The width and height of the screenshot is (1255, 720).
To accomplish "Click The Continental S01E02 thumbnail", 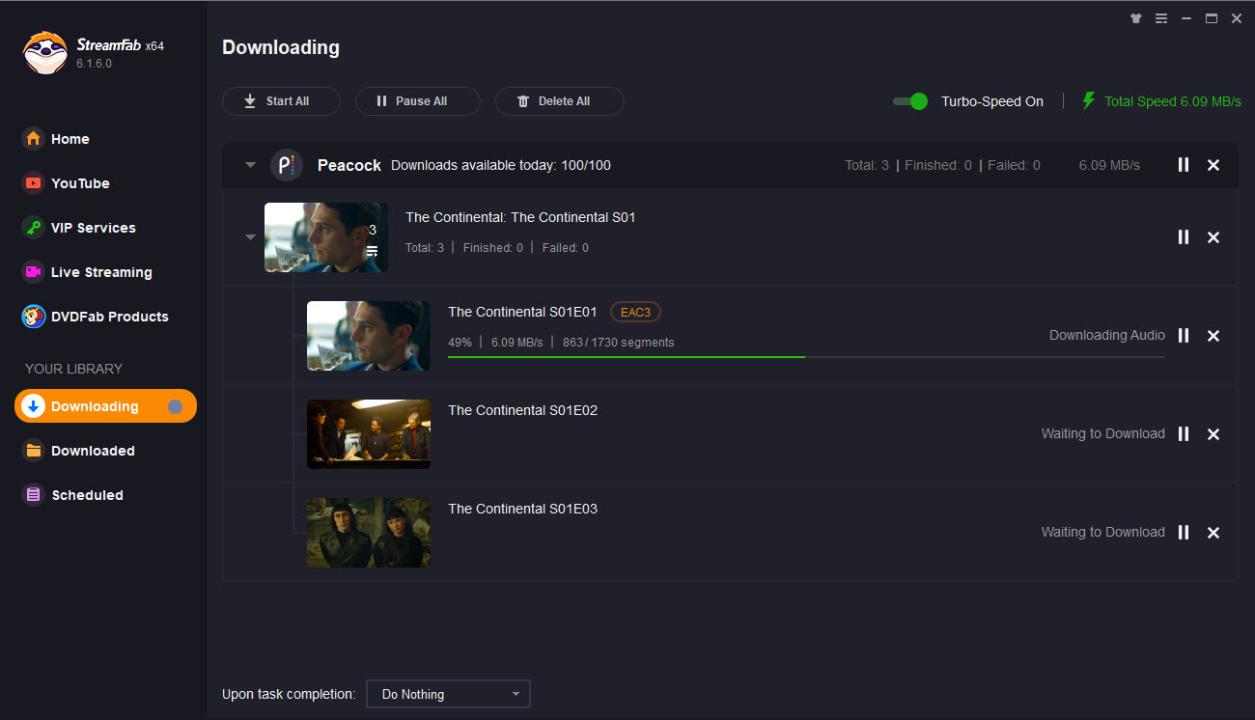I will pyautogui.click(x=368, y=434).
